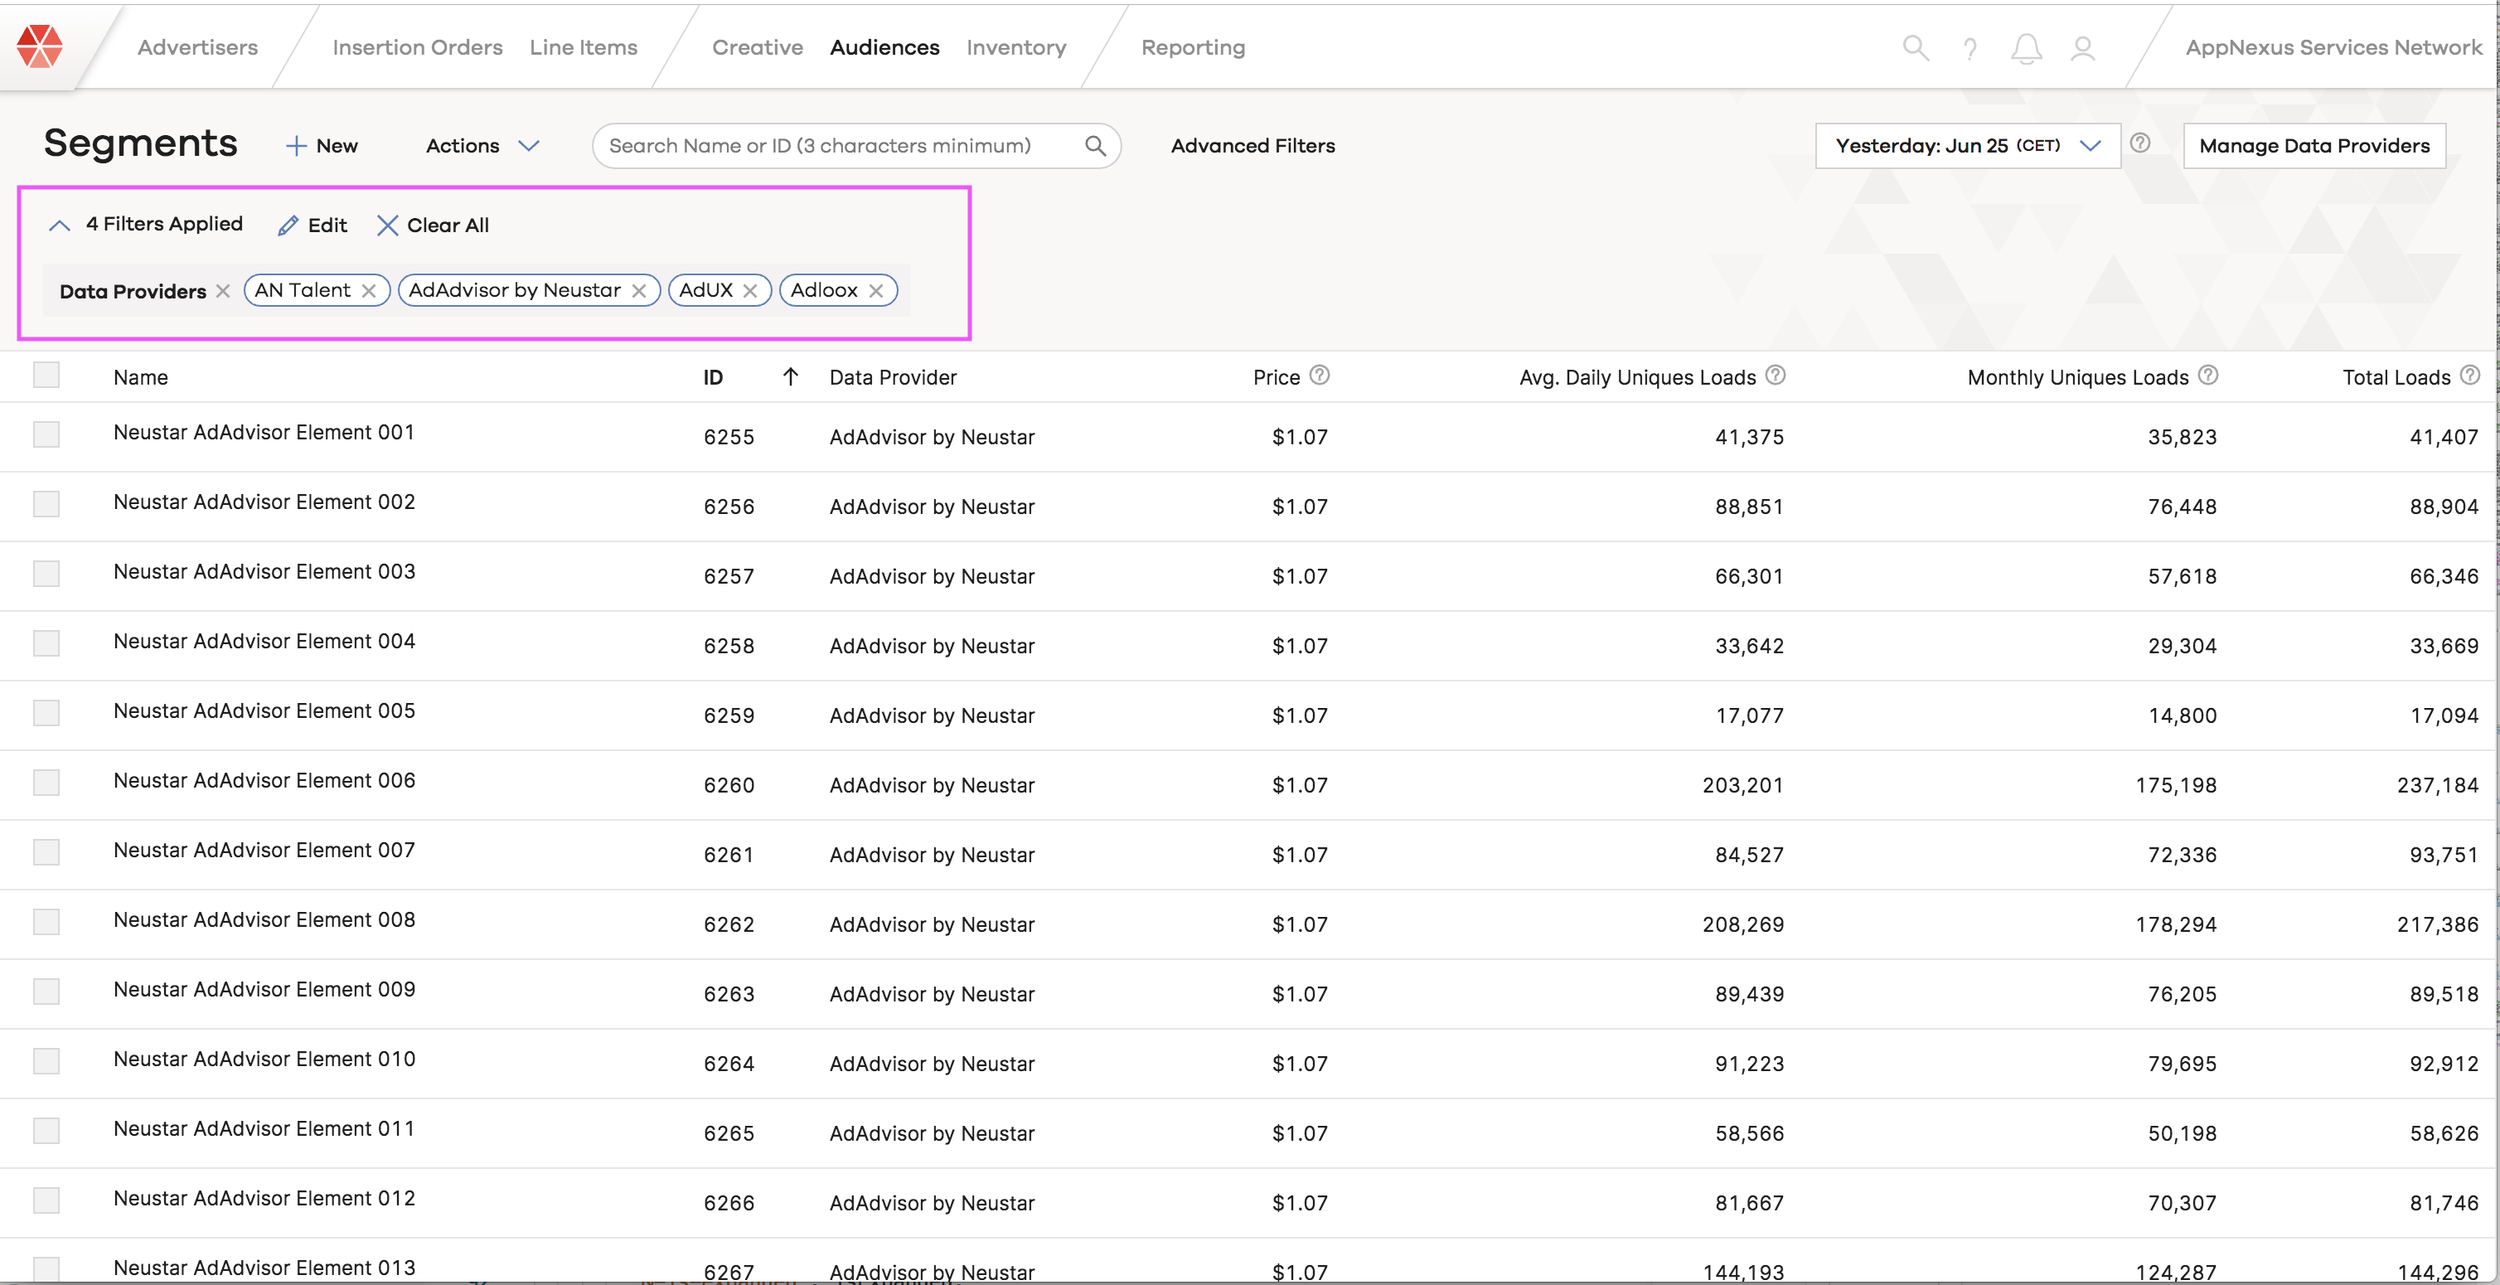Expand the Actions dropdown
Screen dimensions: 2500x1285
[x=483, y=146]
